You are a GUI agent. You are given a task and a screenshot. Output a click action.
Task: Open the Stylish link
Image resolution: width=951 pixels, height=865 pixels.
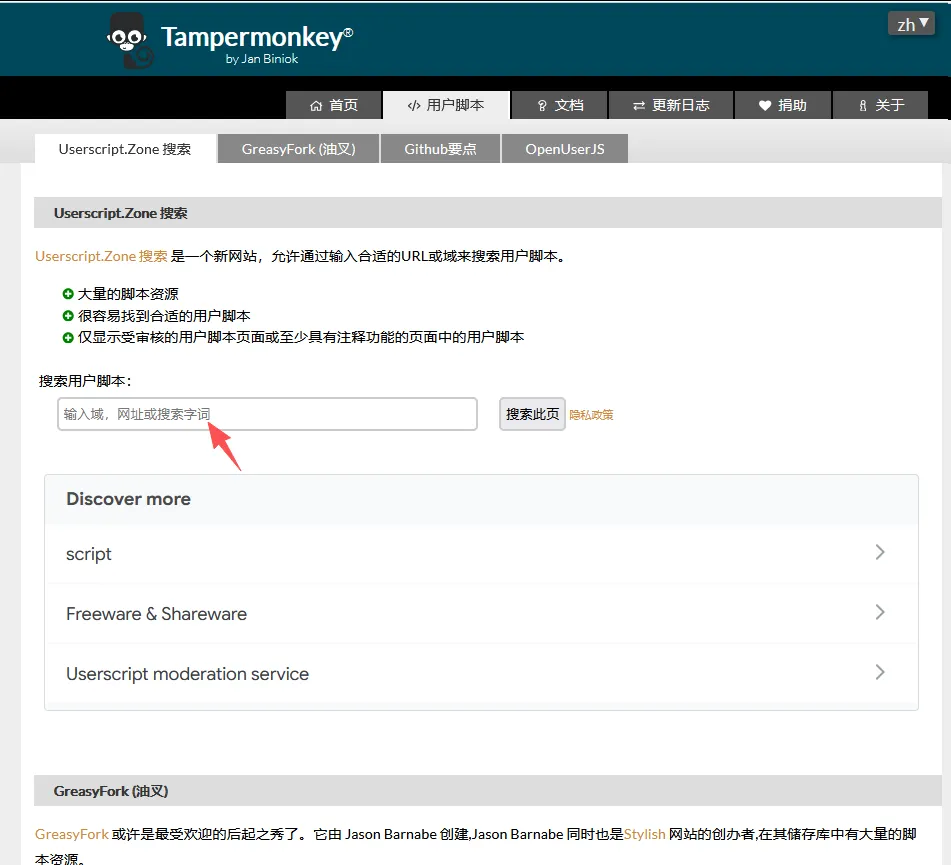(644, 835)
